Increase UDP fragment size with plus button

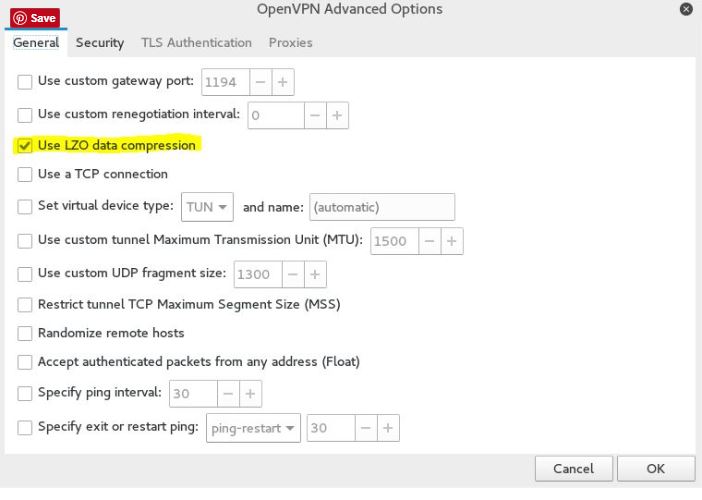coord(315,274)
